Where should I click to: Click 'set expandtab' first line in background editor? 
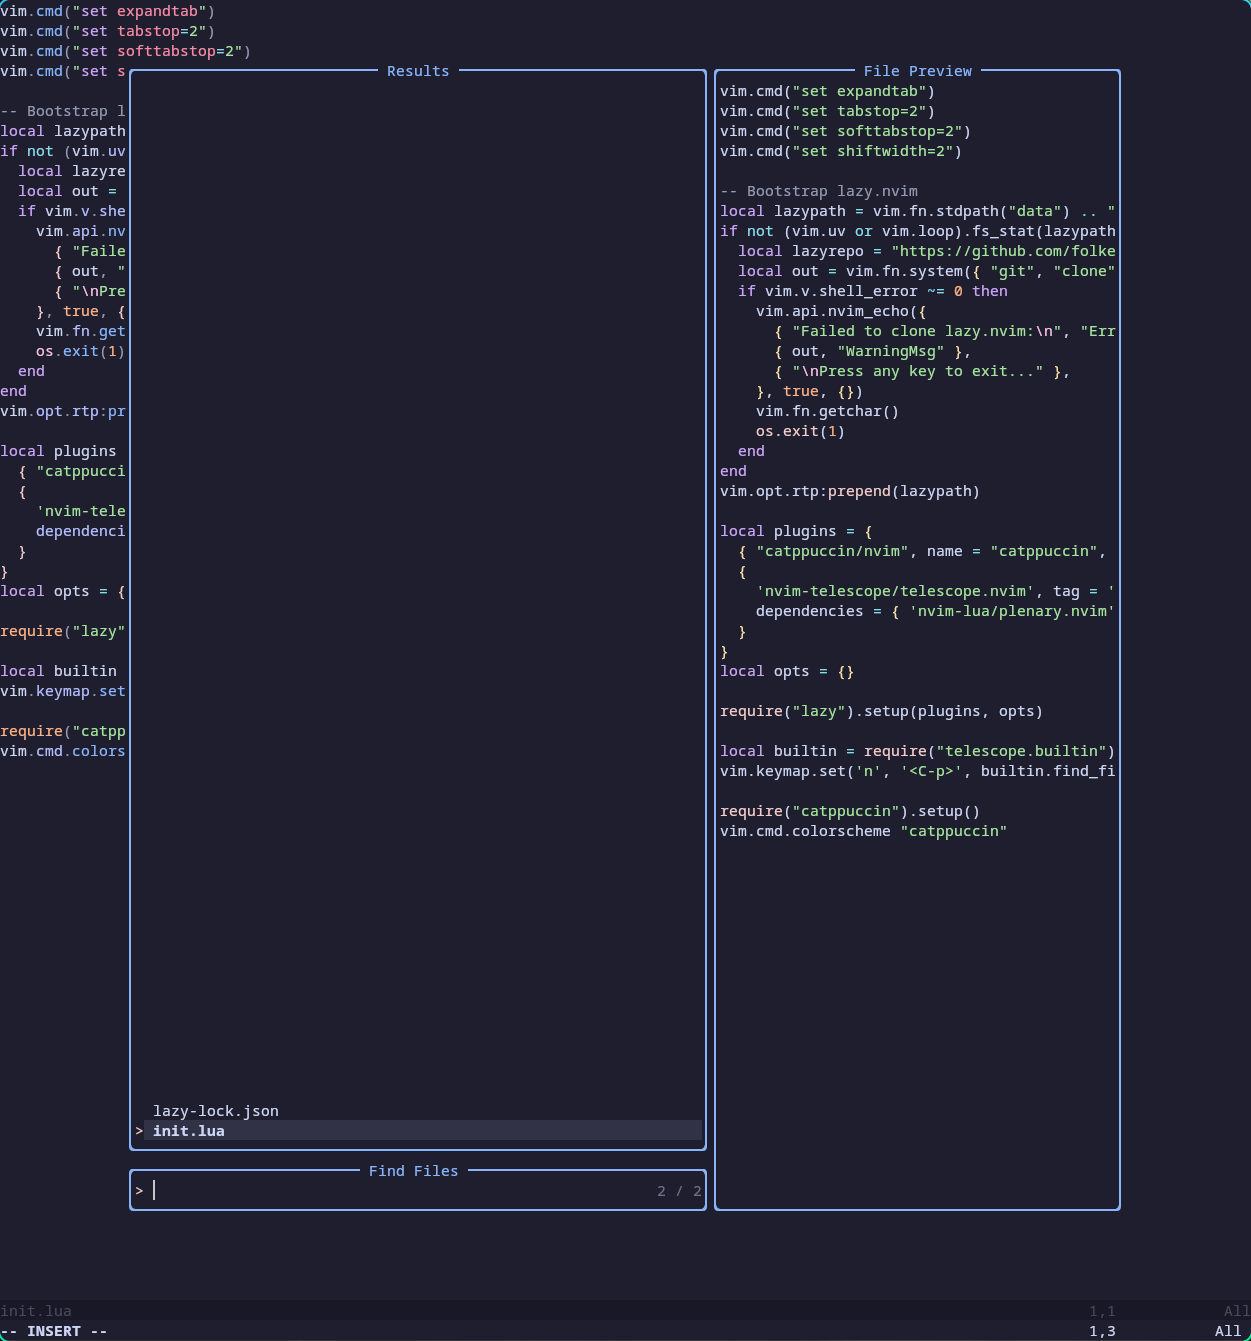pos(108,11)
